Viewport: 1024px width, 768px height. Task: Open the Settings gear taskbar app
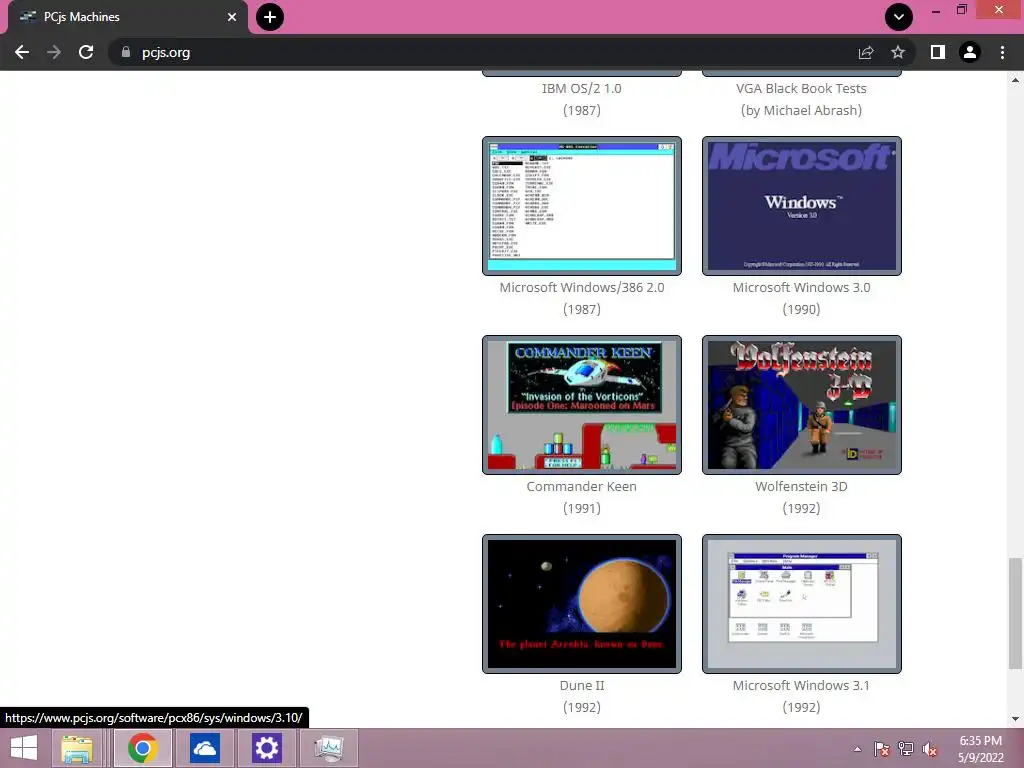click(x=266, y=748)
